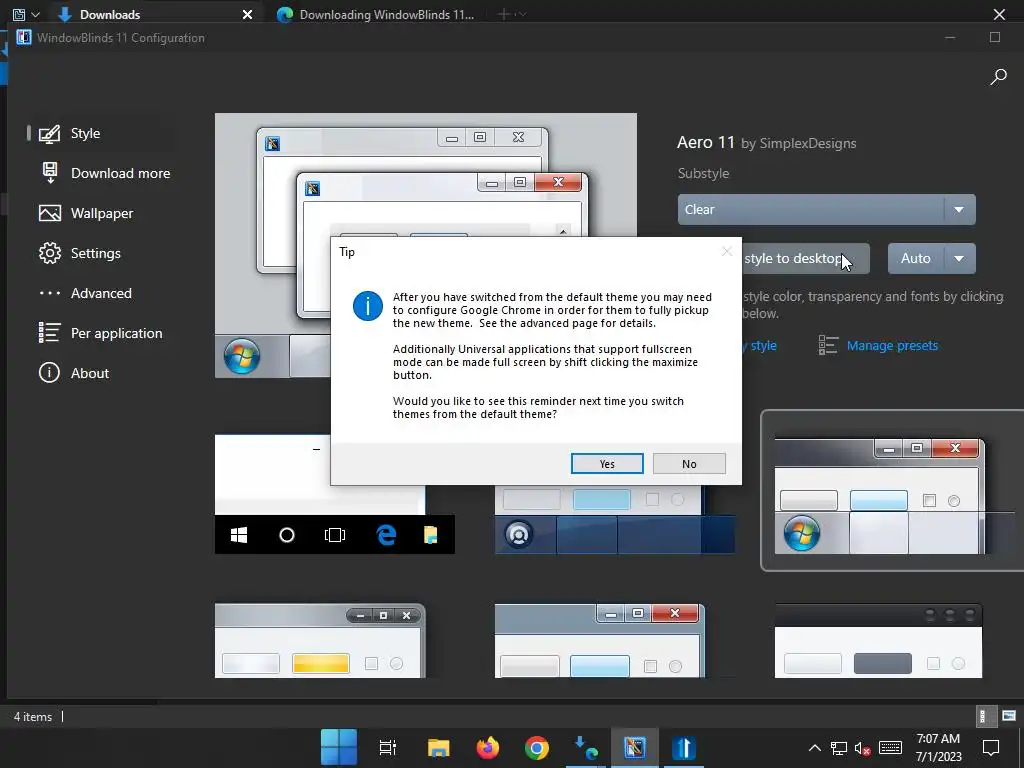Launch Firefox from the taskbar

(x=487, y=747)
